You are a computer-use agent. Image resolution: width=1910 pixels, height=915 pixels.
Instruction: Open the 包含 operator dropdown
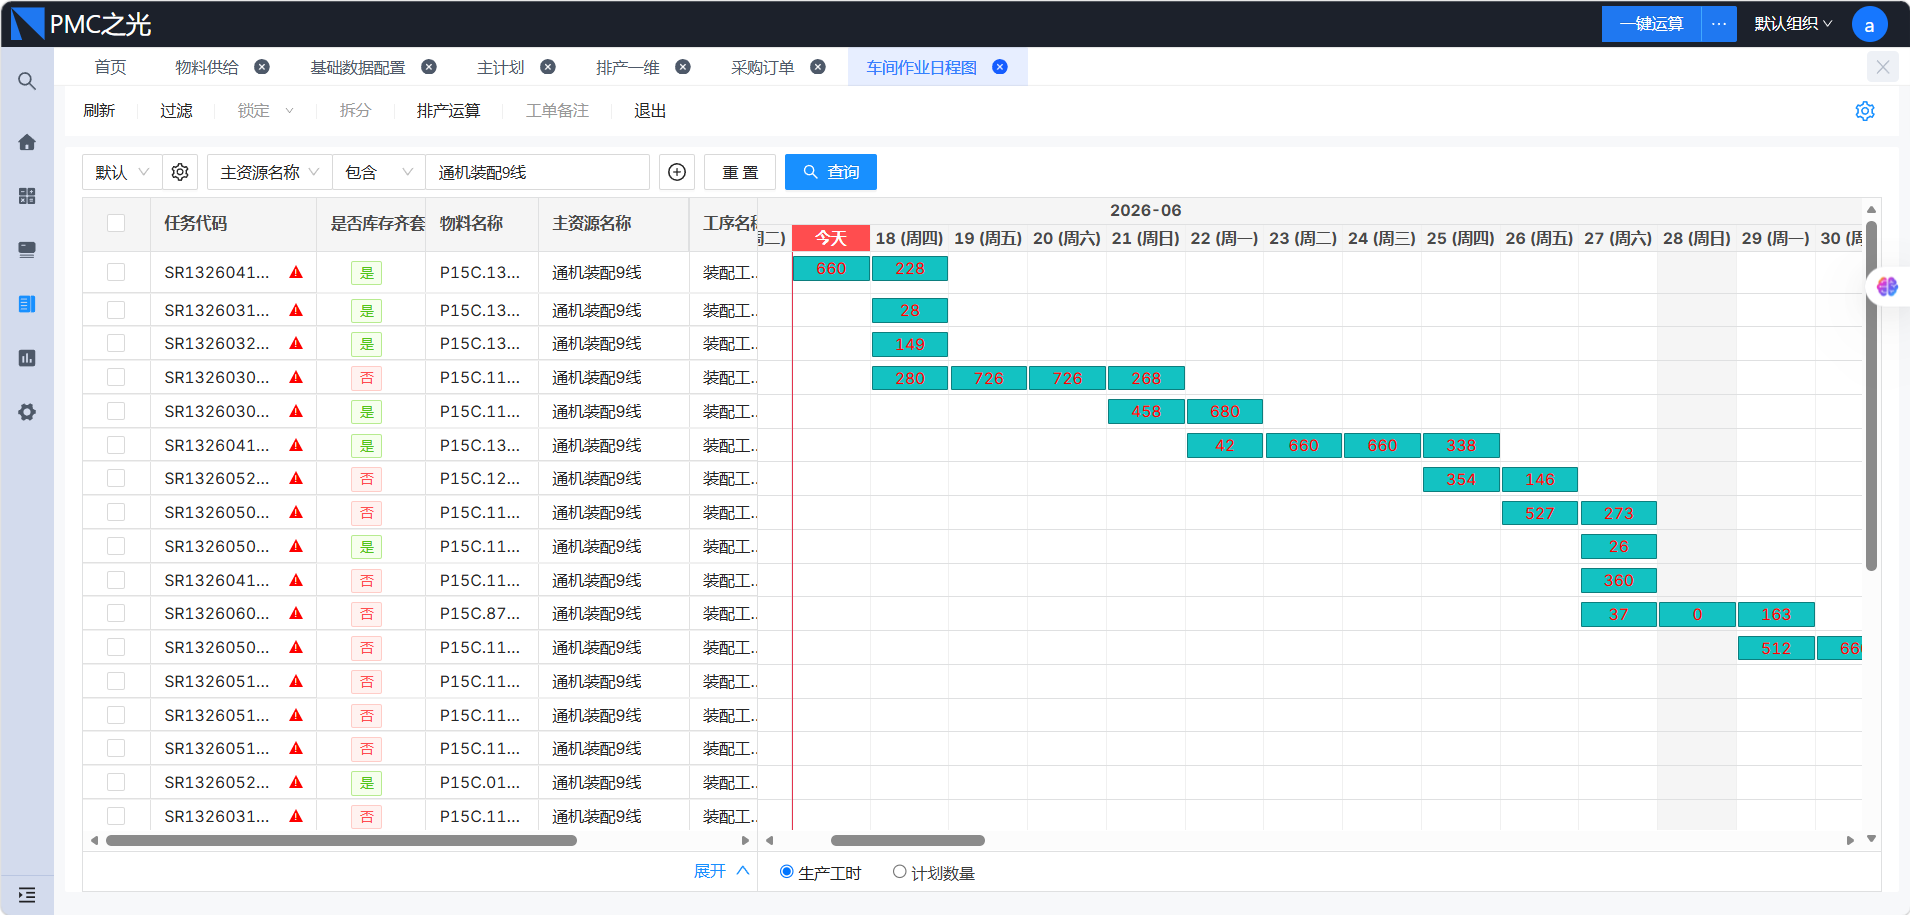tap(378, 172)
